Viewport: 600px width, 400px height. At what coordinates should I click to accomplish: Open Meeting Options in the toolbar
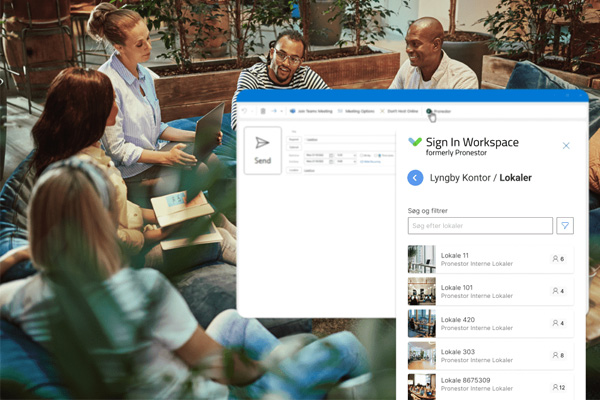pos(356,111)
